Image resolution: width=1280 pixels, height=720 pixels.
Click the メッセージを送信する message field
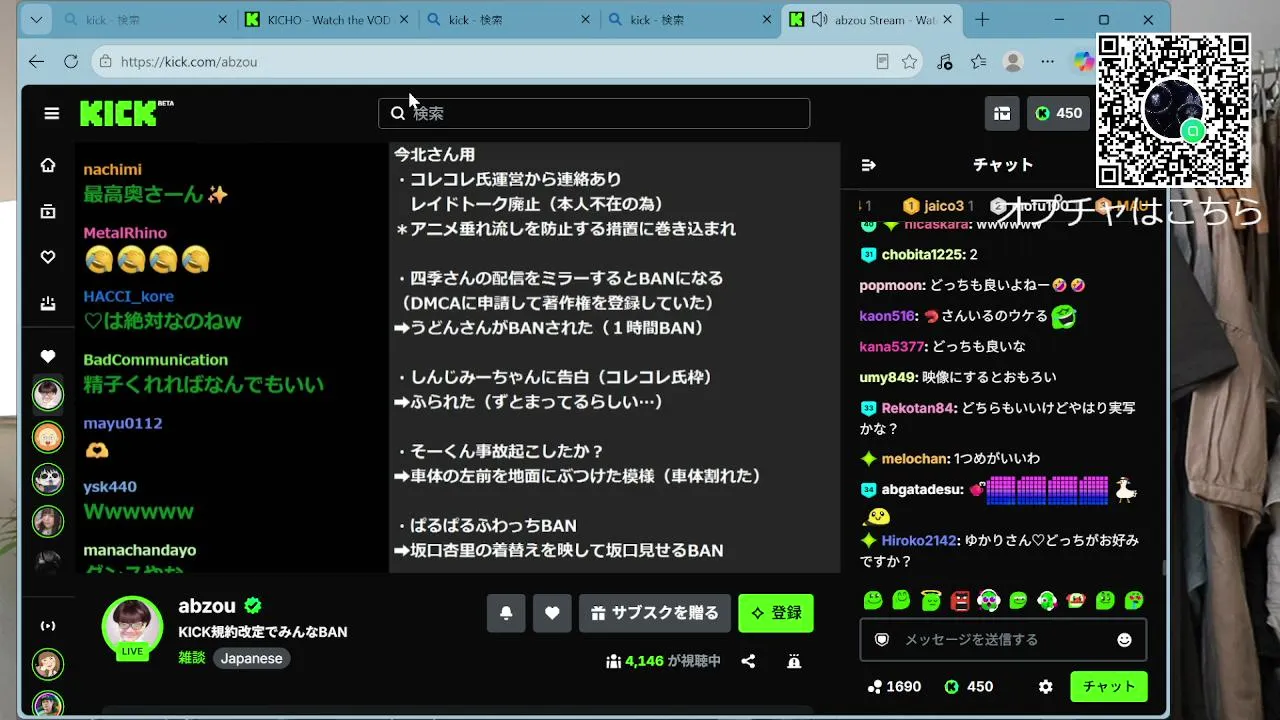pos(1003,640)
